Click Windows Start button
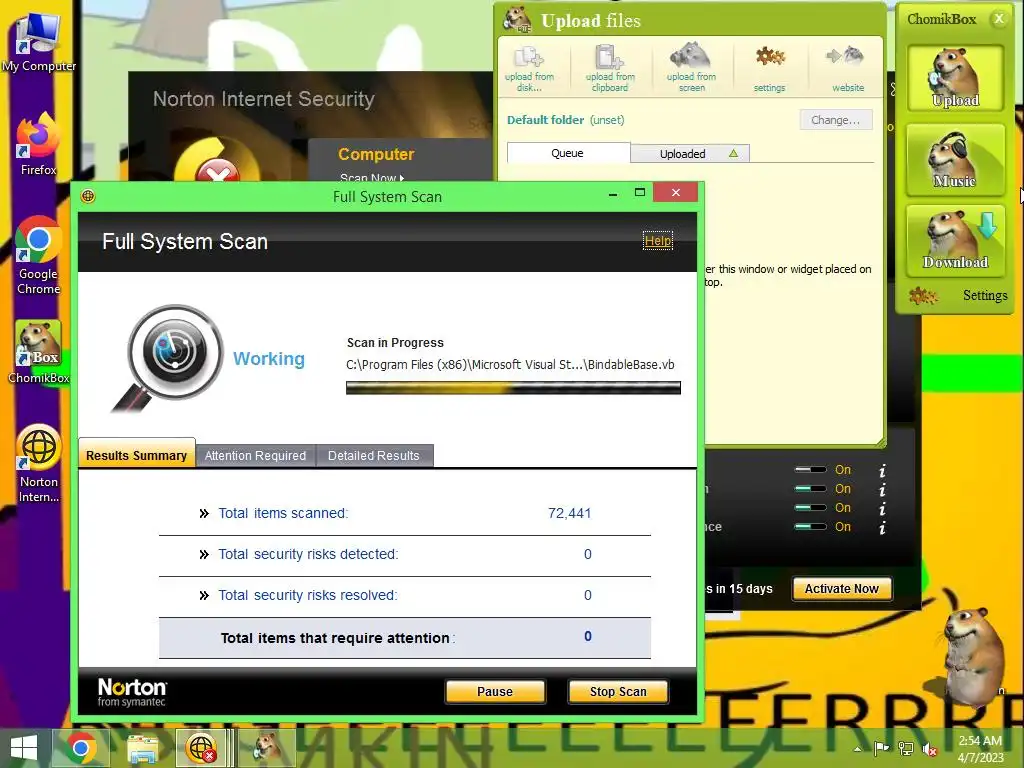 coord(24,748)
